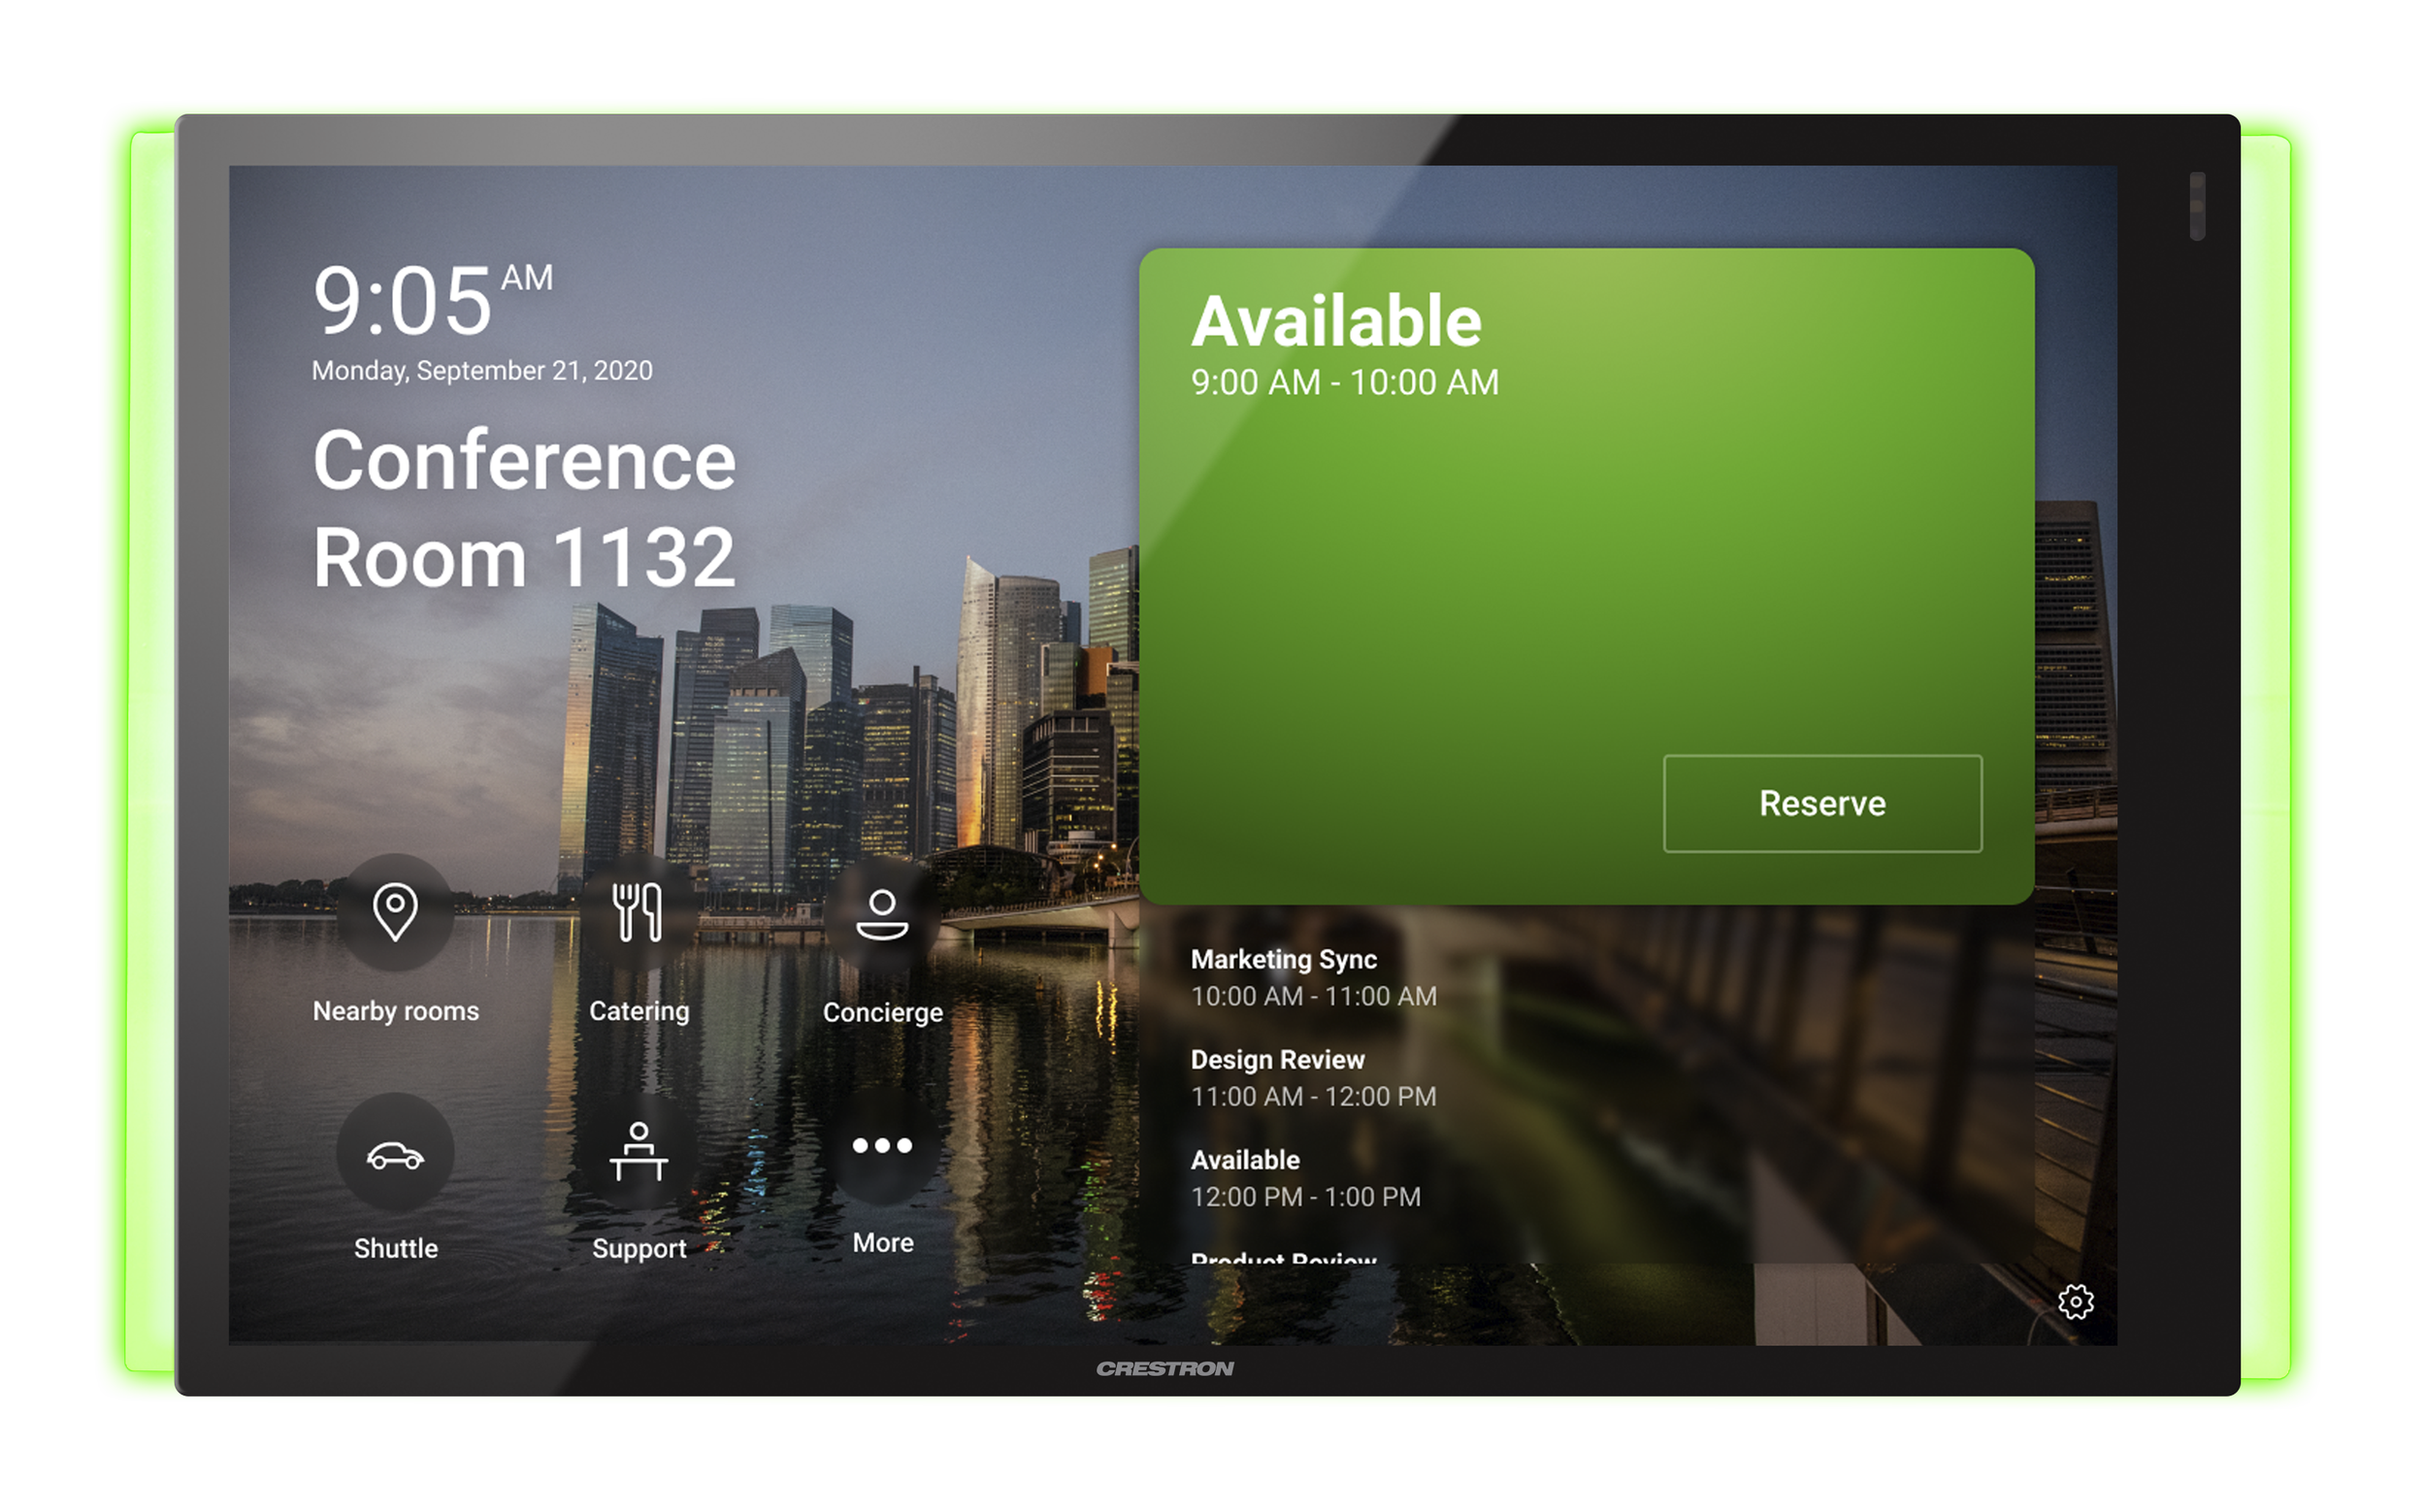The width and height of the screenshot is (2426, 1512).
Task: Open the Support desk icon
Action: (x=638, y=1151)
